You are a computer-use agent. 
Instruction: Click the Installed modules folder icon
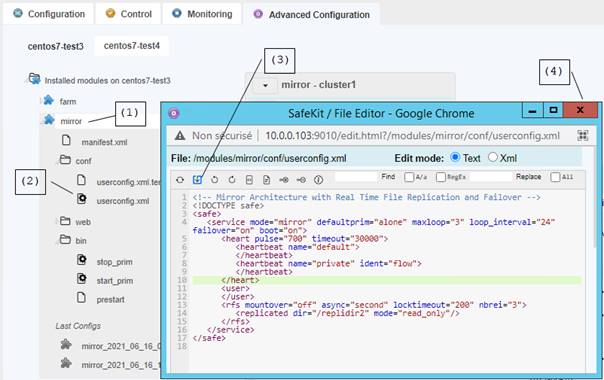tap(34, 79)
